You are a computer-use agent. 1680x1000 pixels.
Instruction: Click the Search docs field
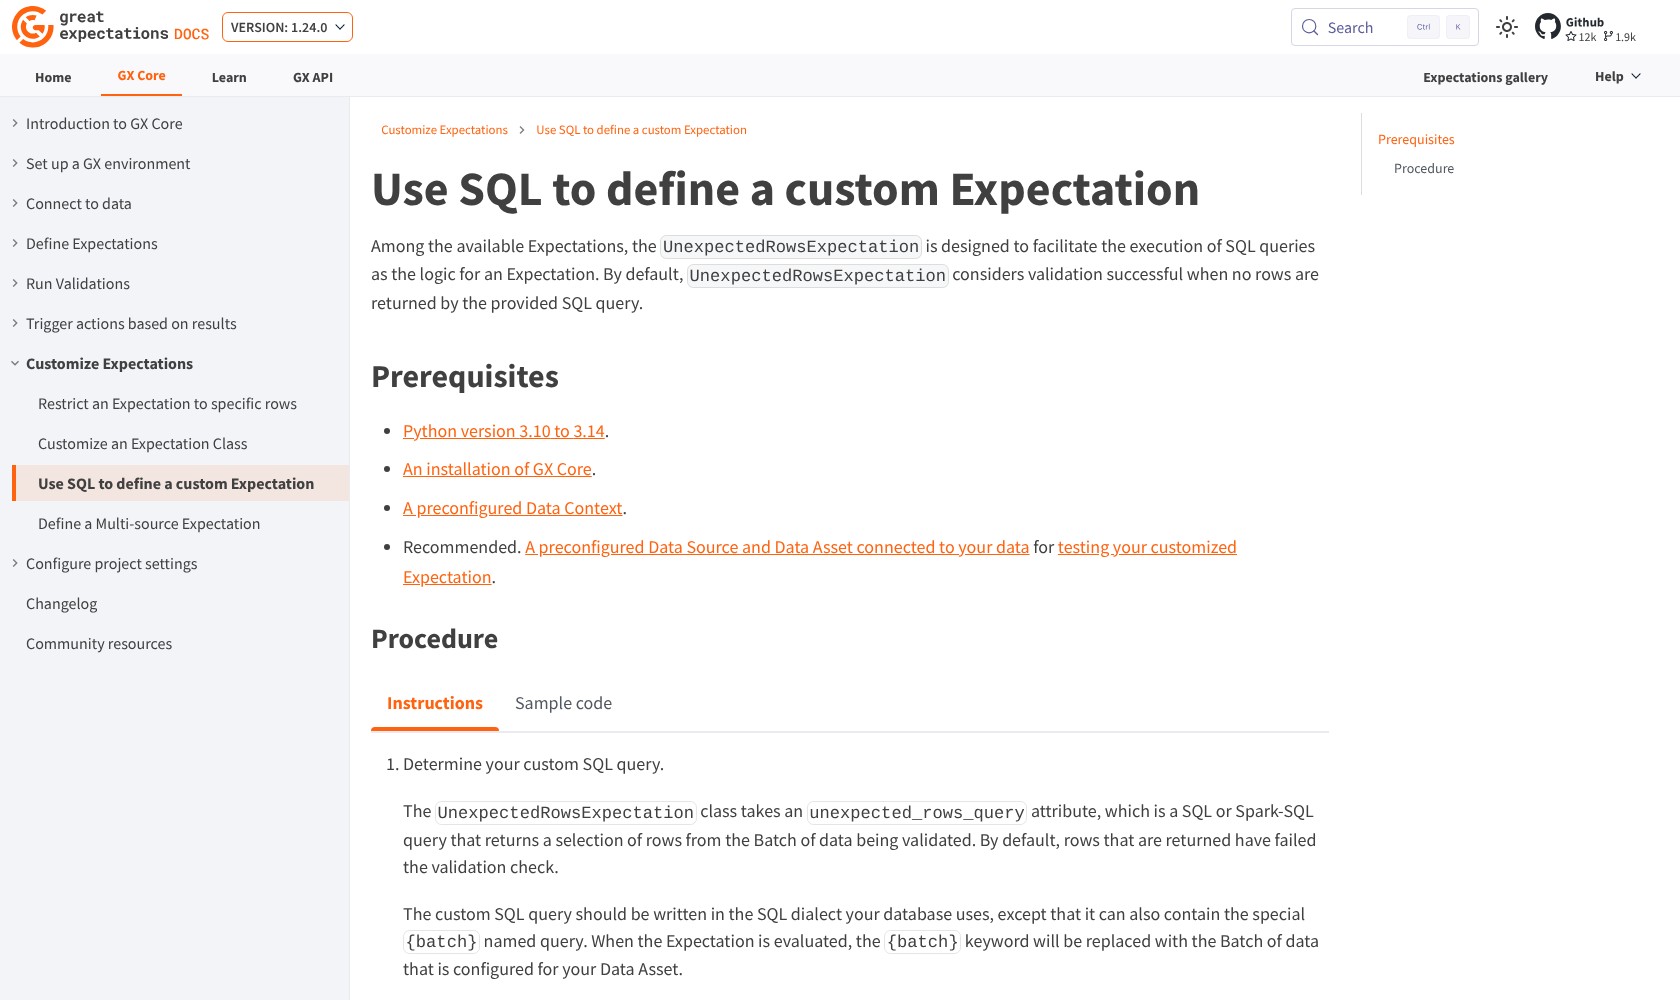point(1384,27)
